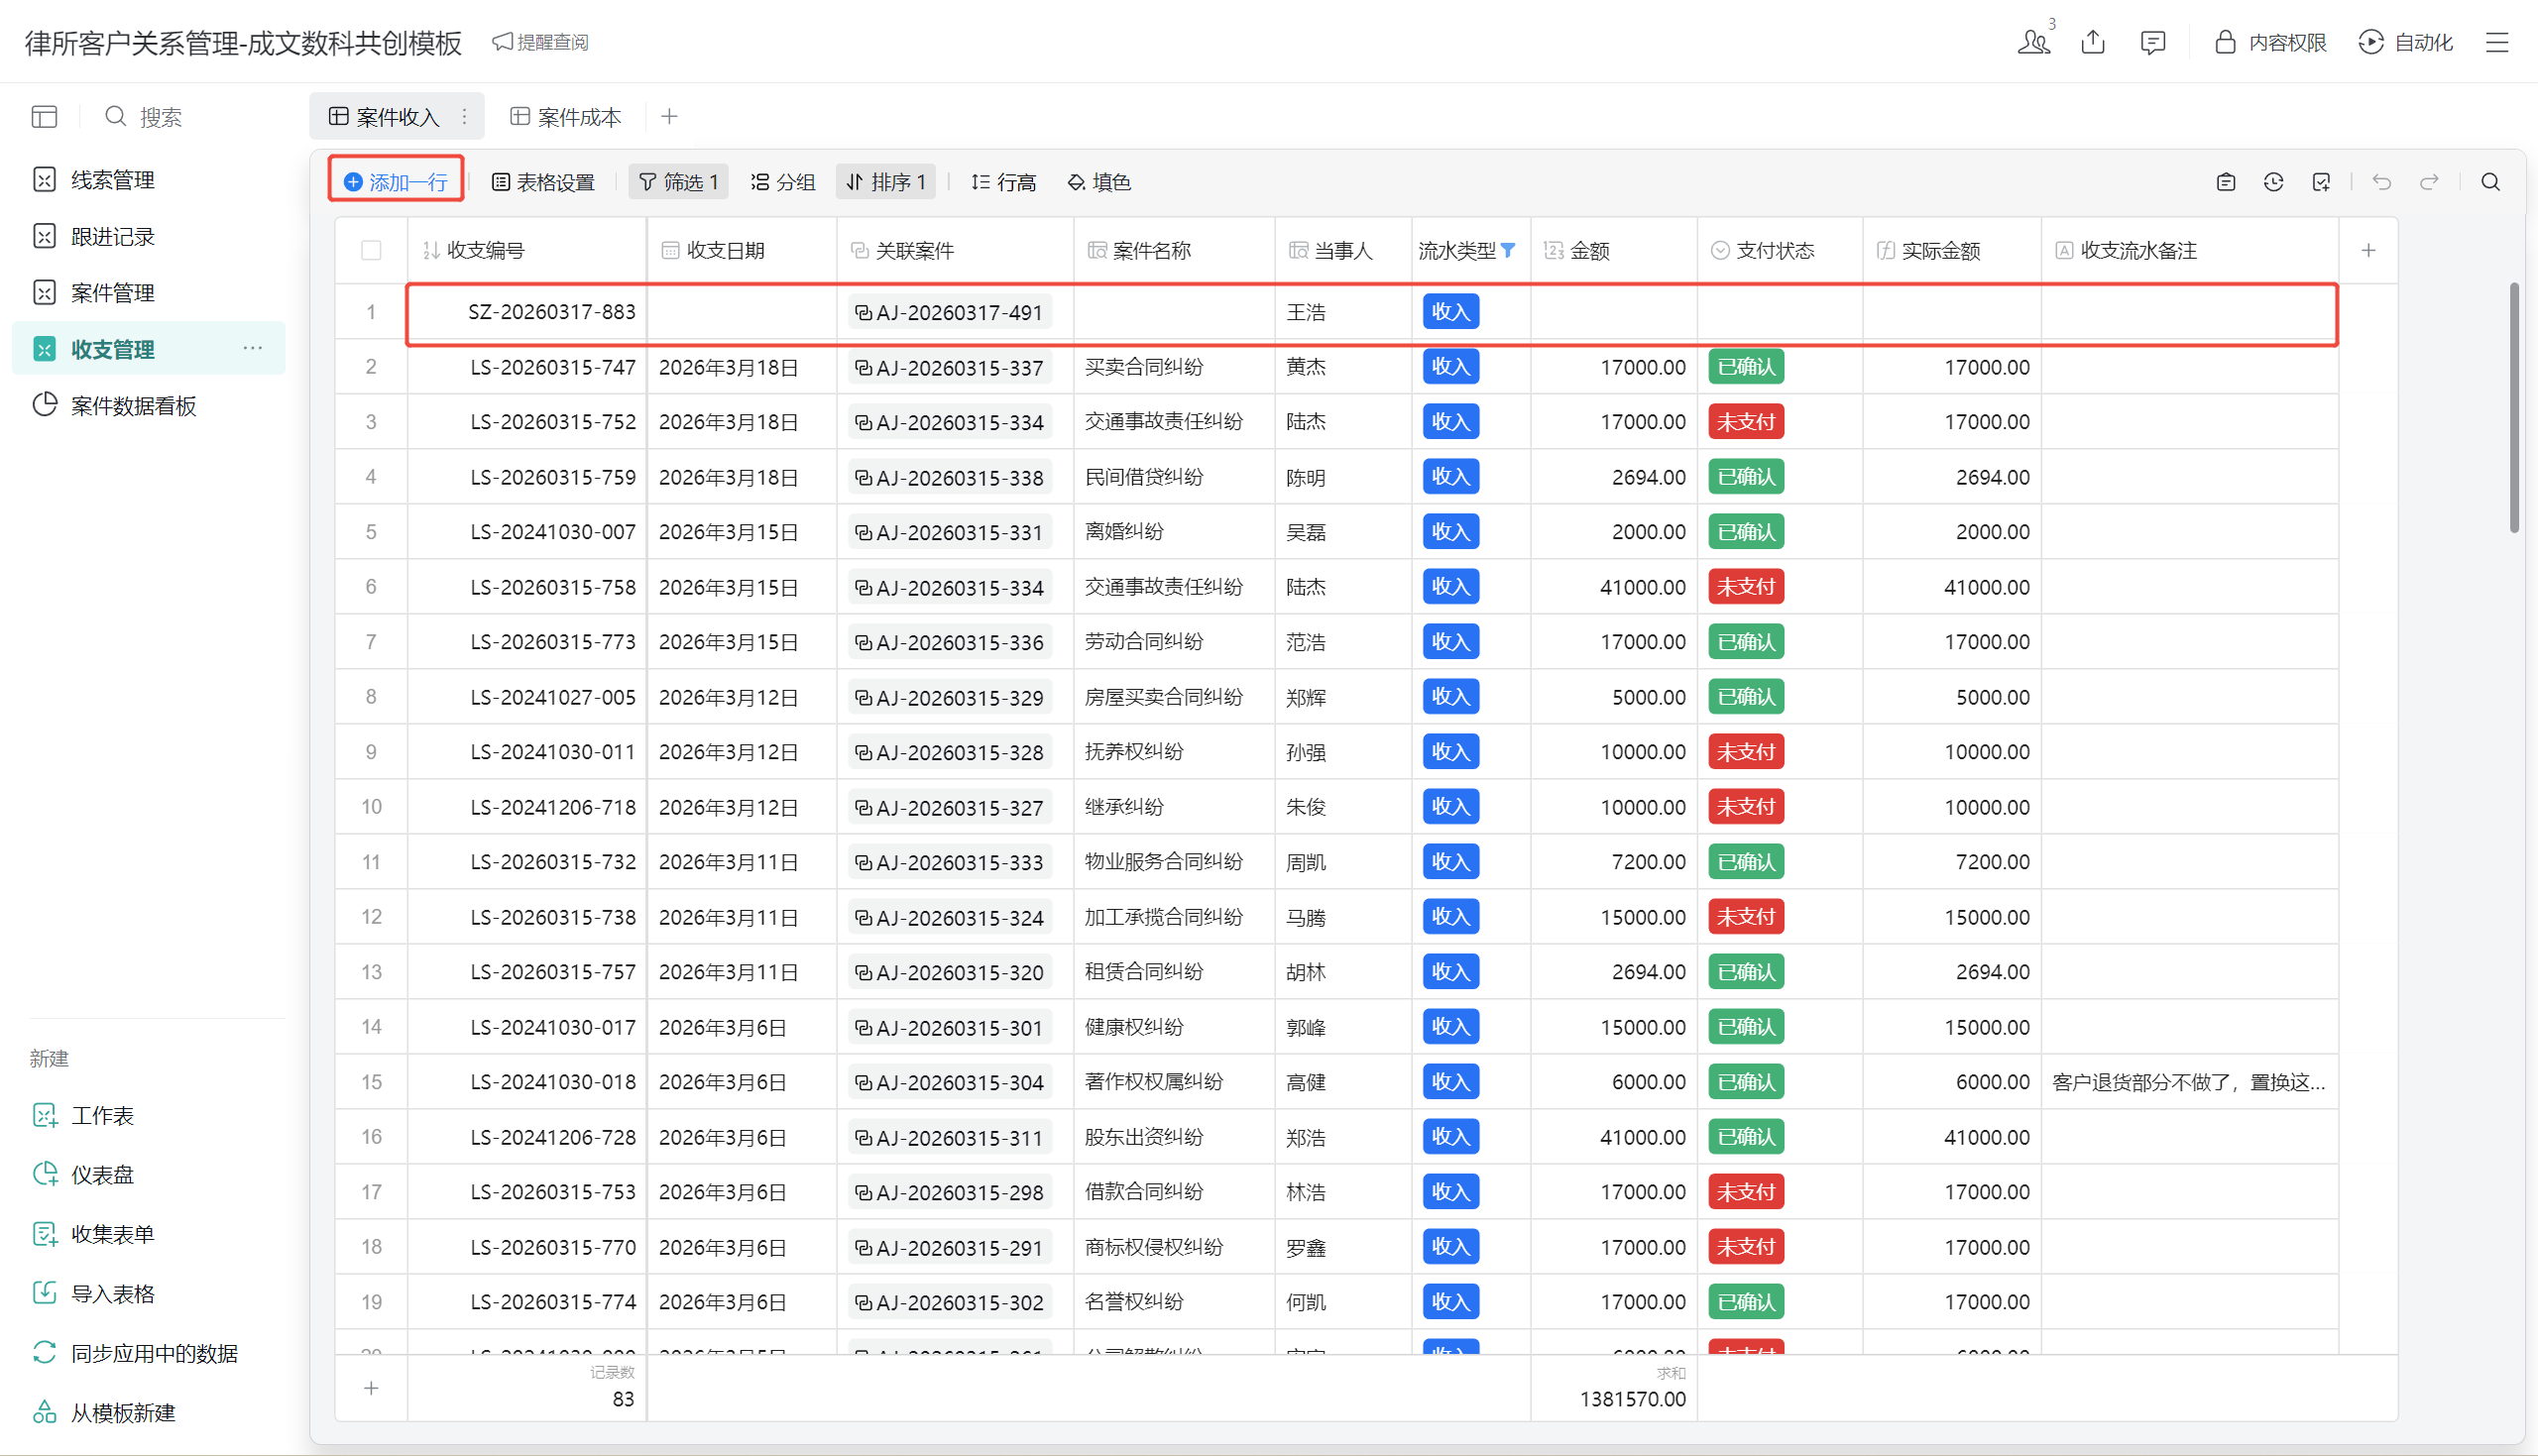Collapse the sidebar panel icon
This screenshot has height=1456, width=2538.
click(44, 117)
